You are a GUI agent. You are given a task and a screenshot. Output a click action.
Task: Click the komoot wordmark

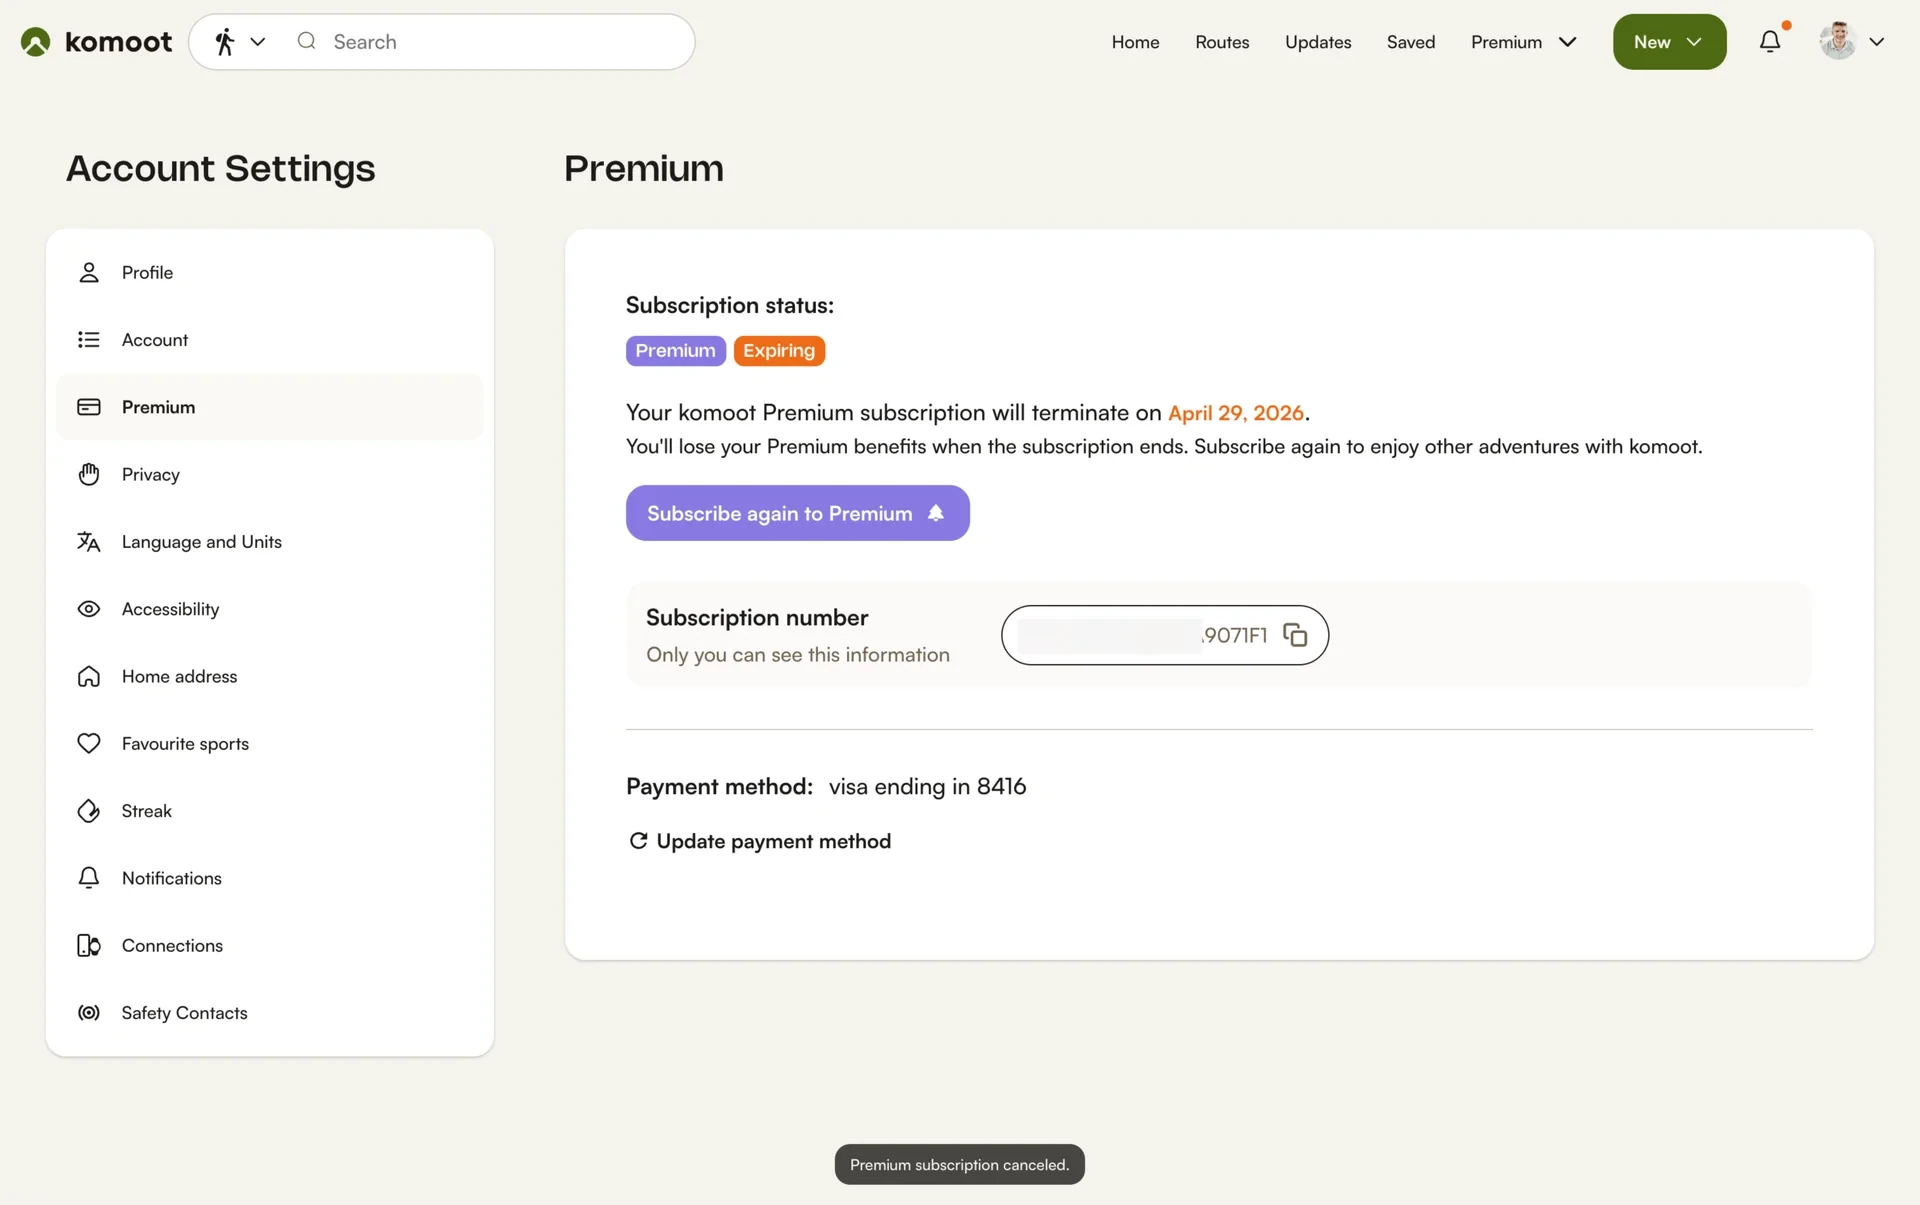coord(118,42)
